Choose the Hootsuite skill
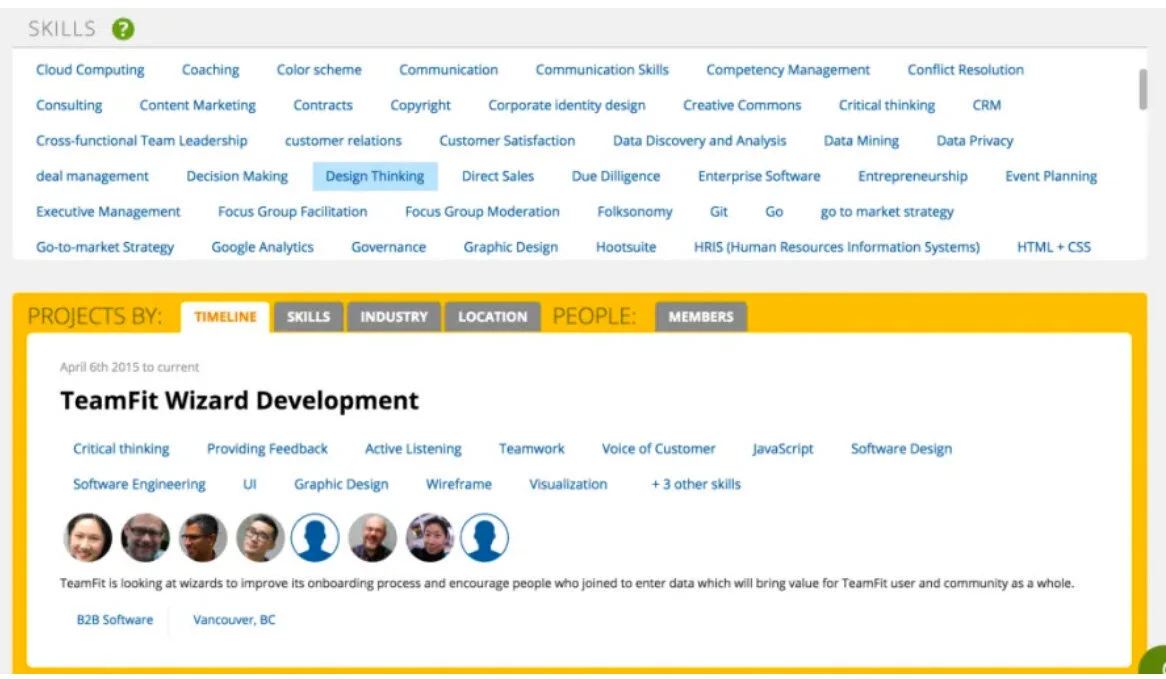 (x=625, y=247)
